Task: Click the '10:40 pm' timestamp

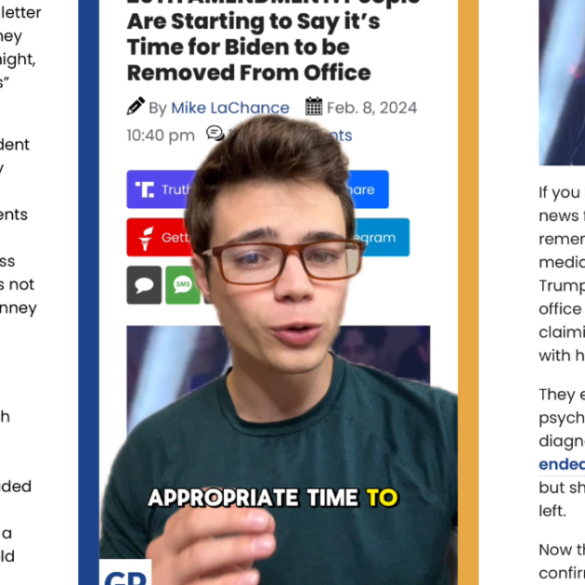Action: pos(161,135)
